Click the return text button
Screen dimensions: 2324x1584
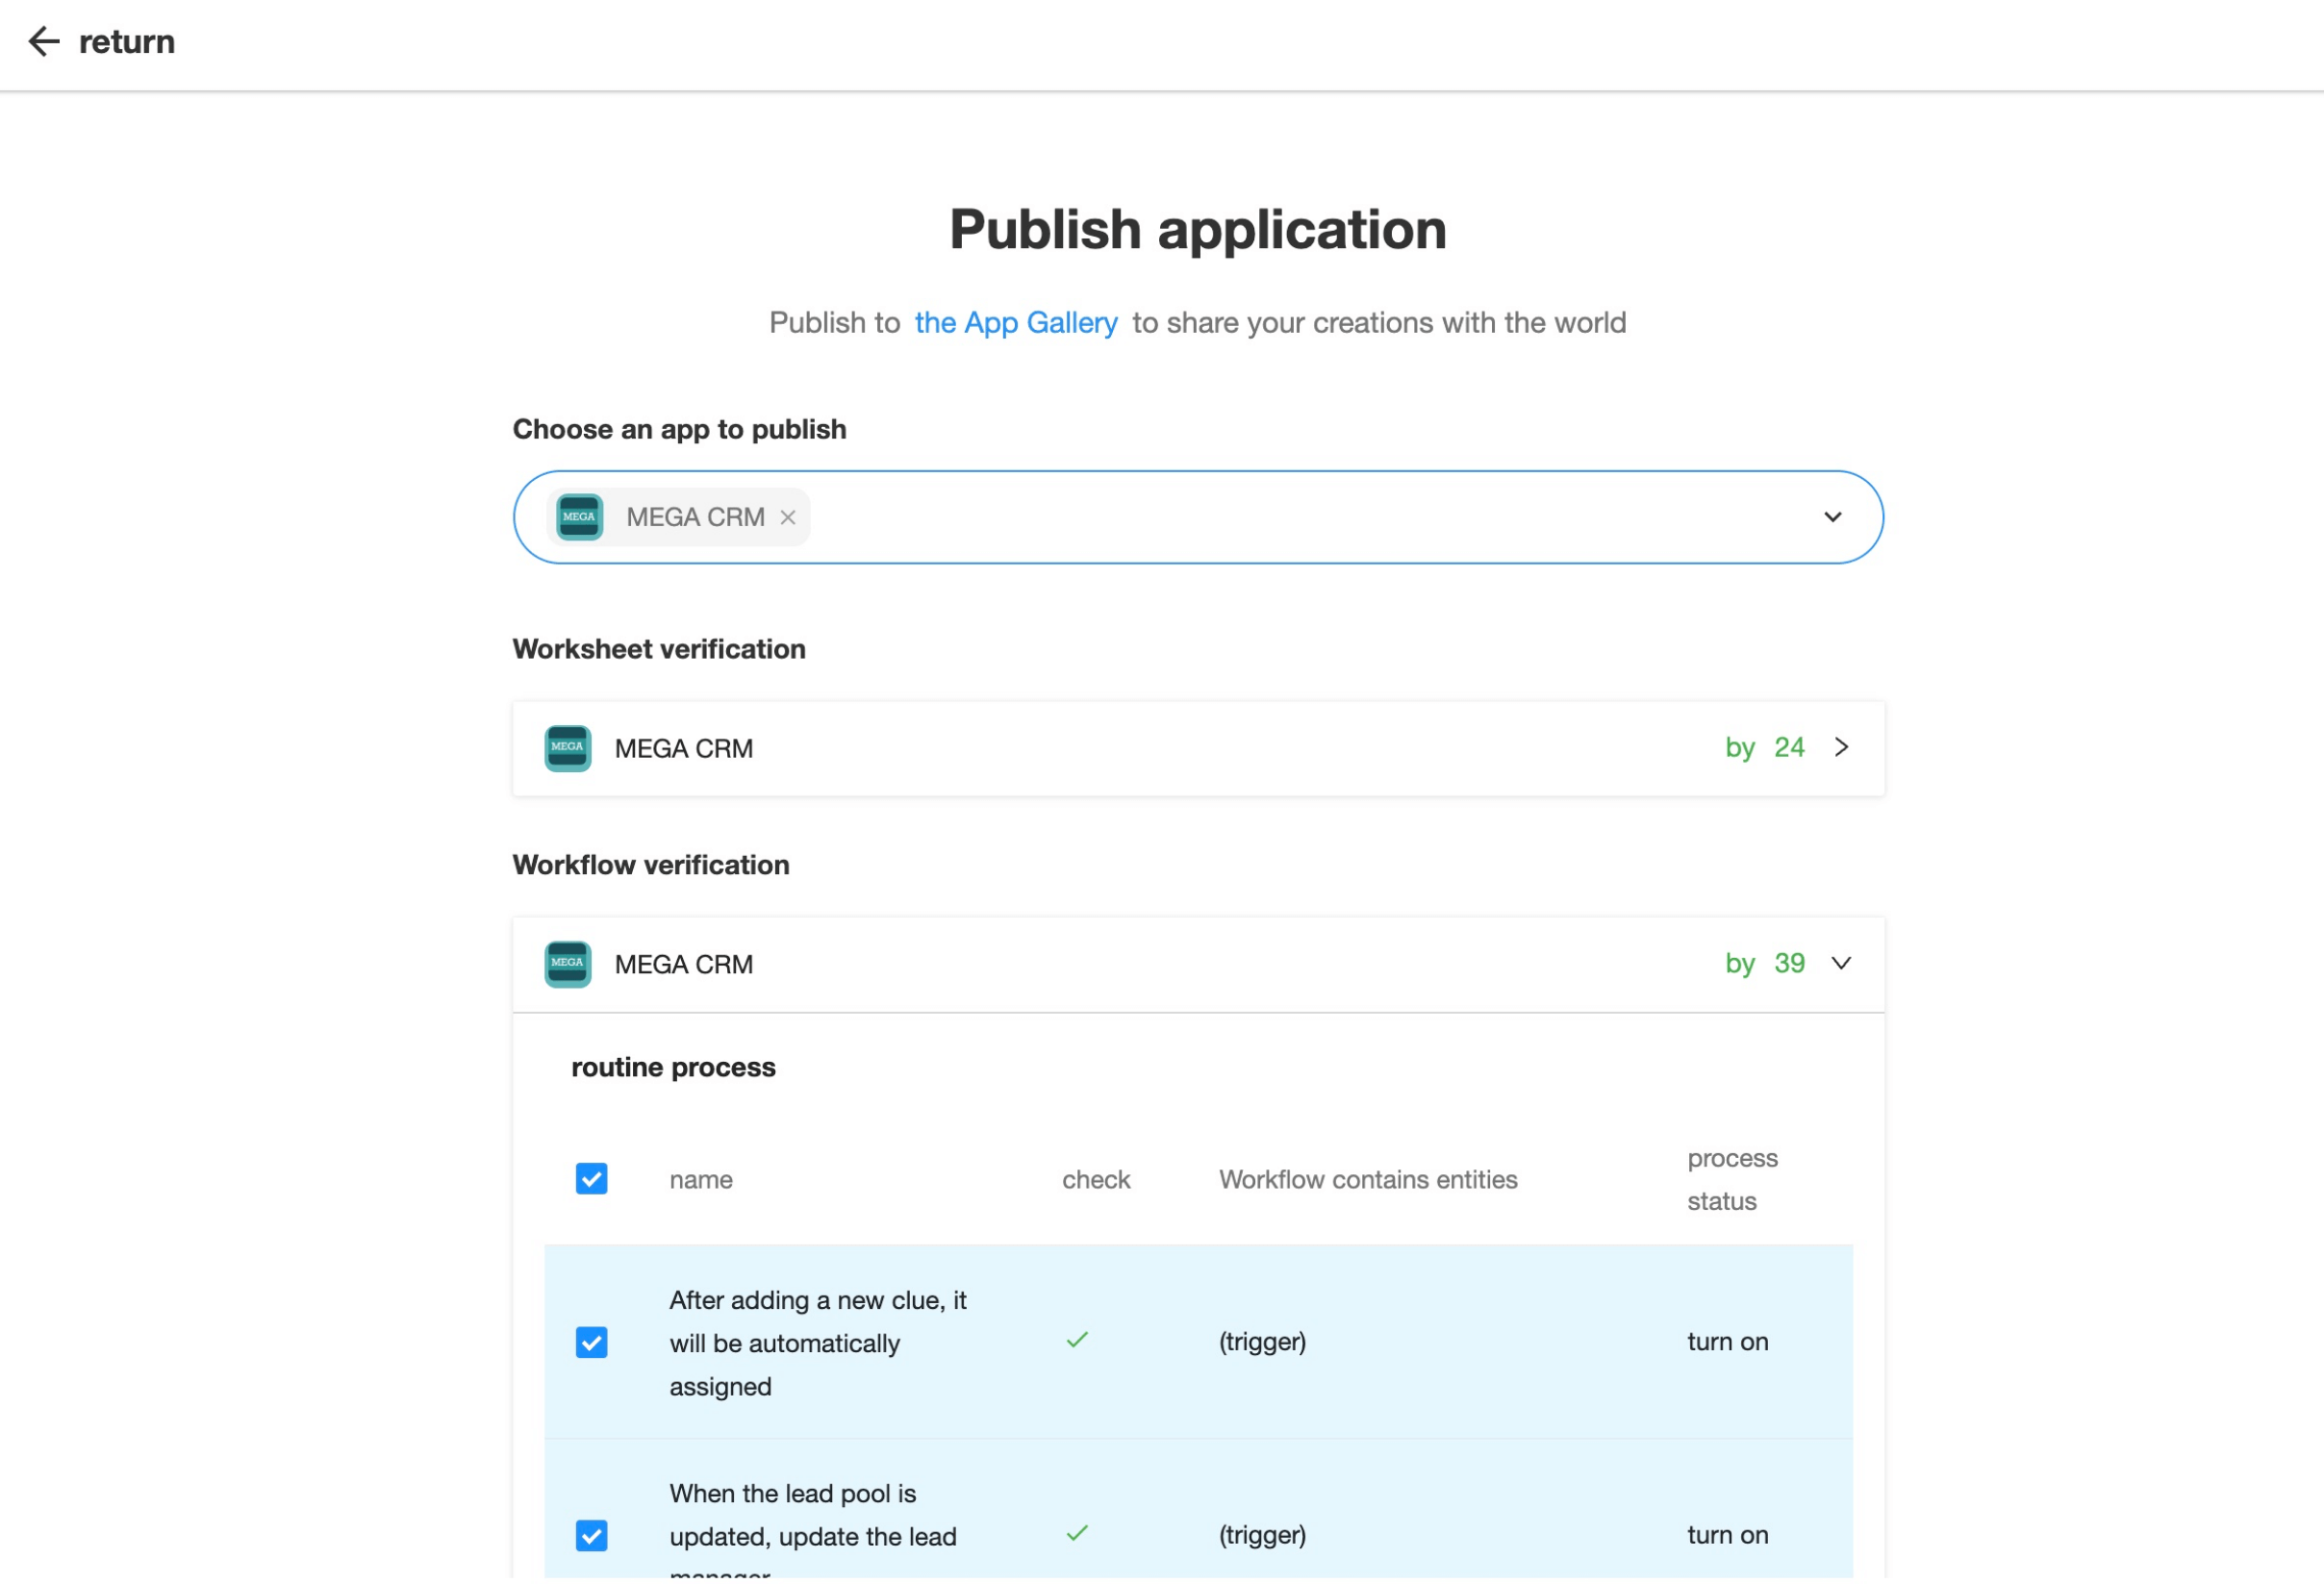click(127, 42)
